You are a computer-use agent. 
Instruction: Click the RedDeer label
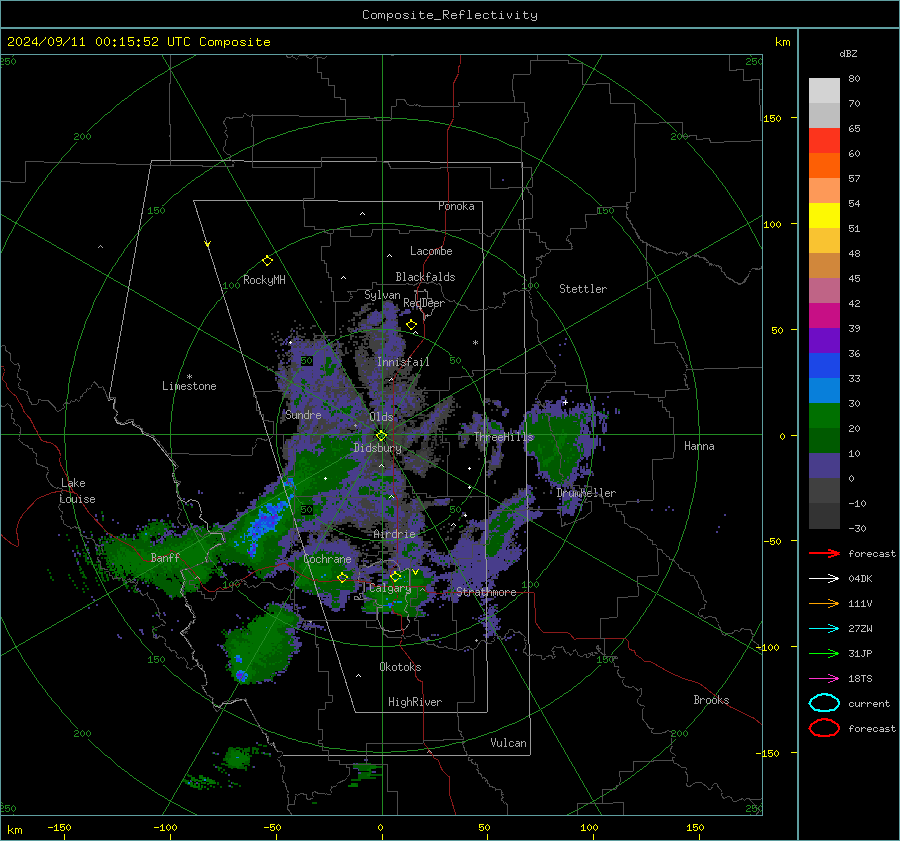click(424, 303)
